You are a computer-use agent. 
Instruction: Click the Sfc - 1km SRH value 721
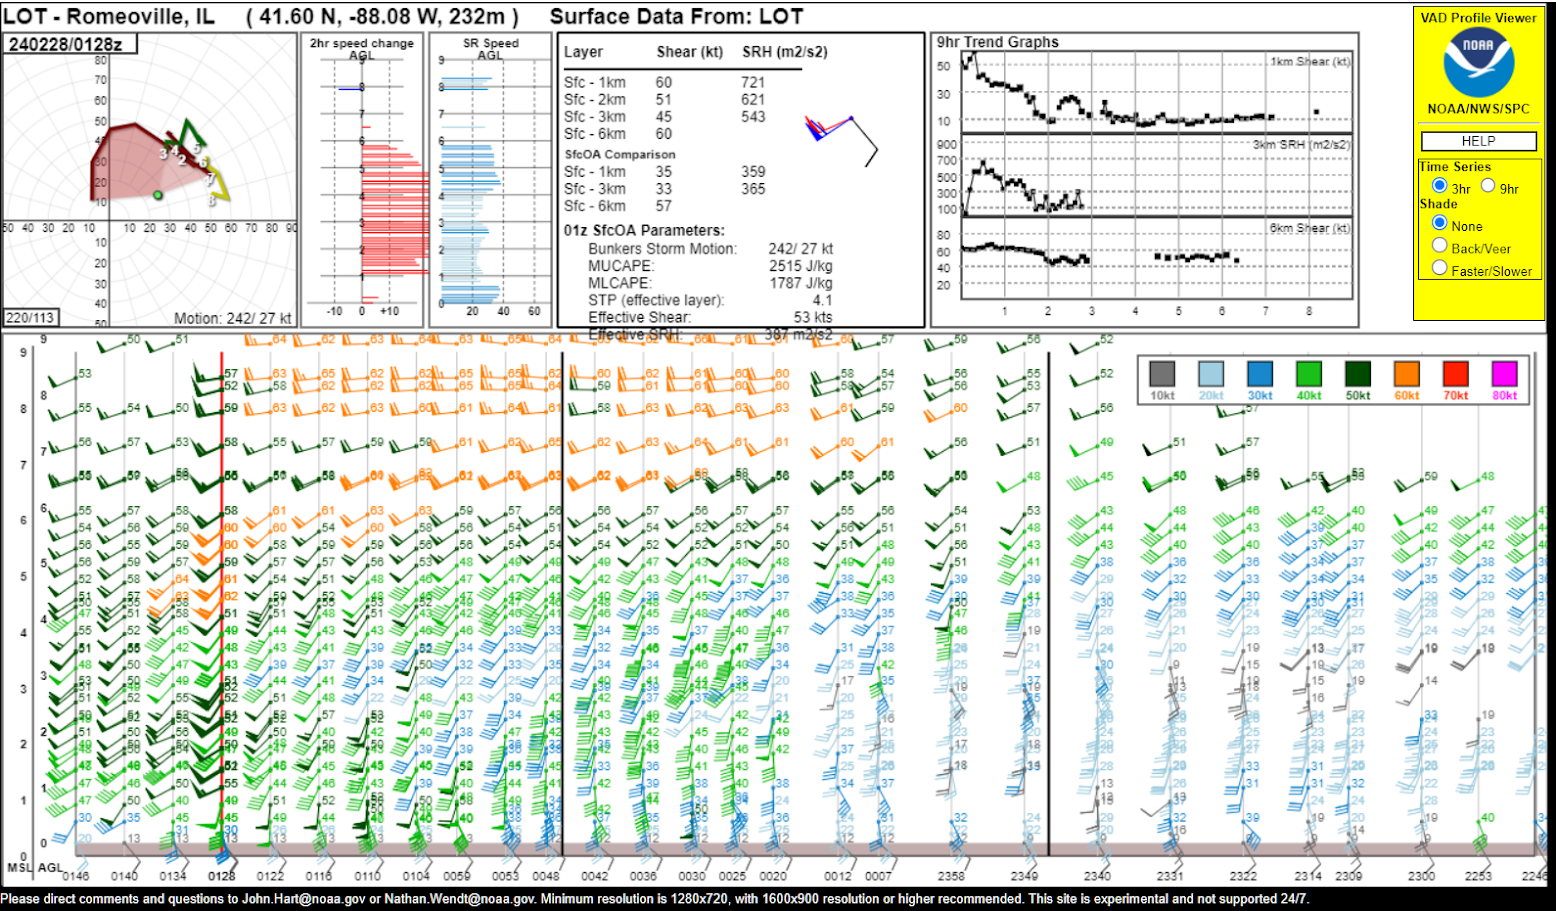pyautogui.click(x=753, y=83)
